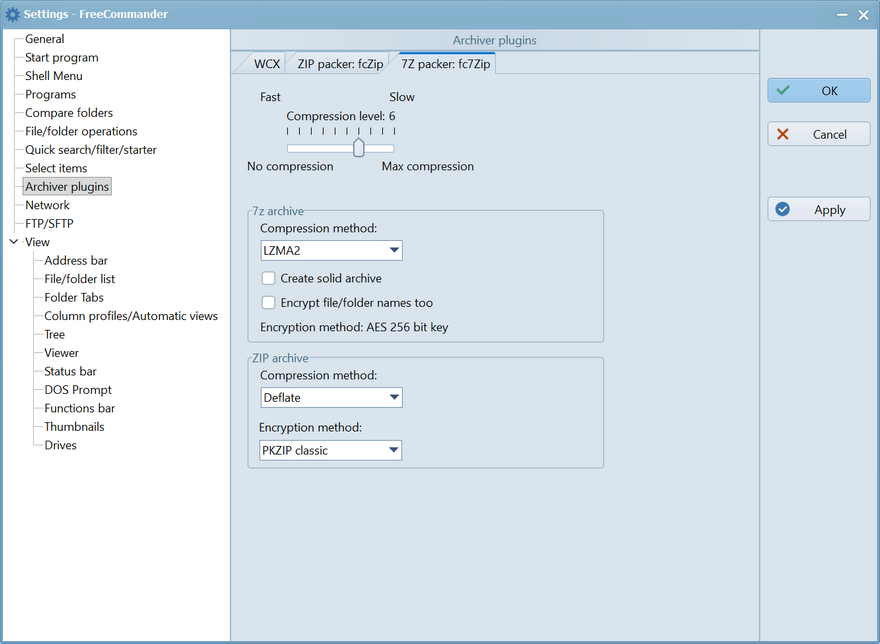This screenshot has height=644, width=880.
Task: Click the compression level slider handle
Action: pyautogui.click(x=358, y=148)
